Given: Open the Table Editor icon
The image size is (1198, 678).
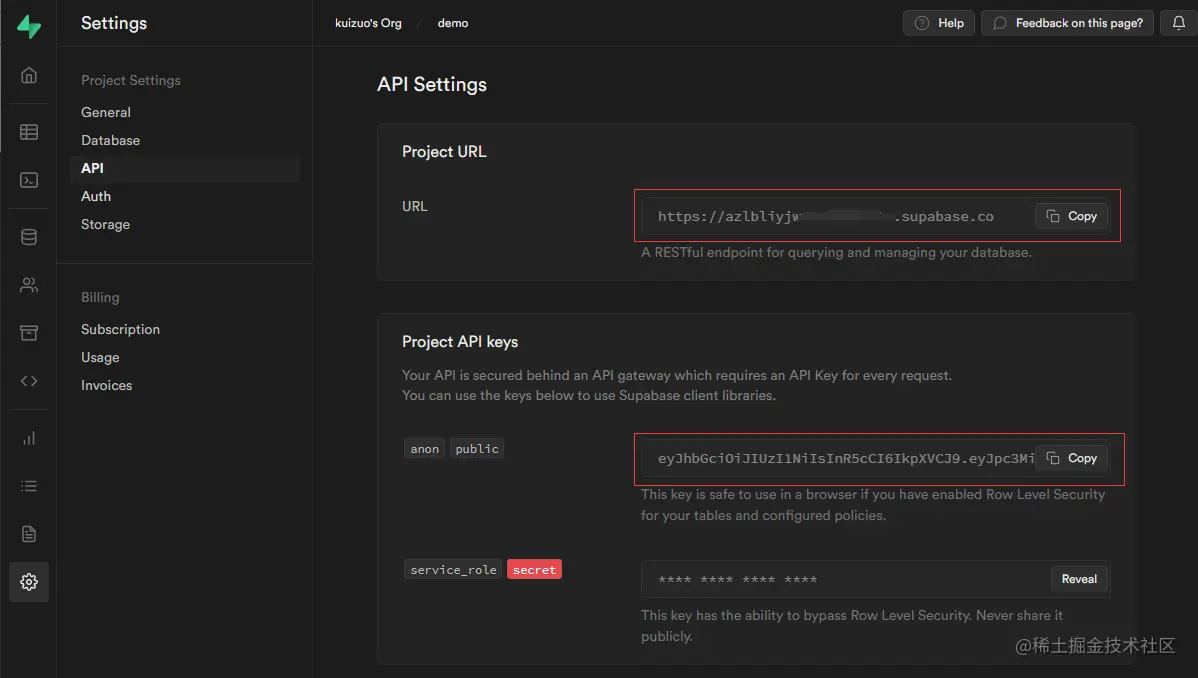Looking at the screenshot, I should 29,132.
